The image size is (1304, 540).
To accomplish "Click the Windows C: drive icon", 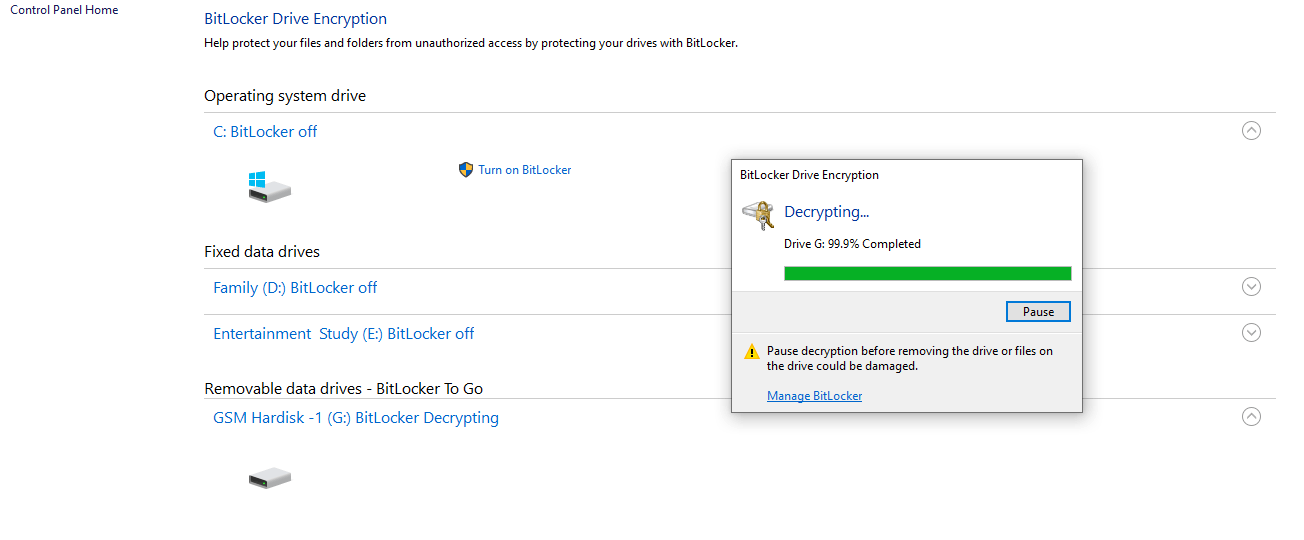I will [269, 186].
